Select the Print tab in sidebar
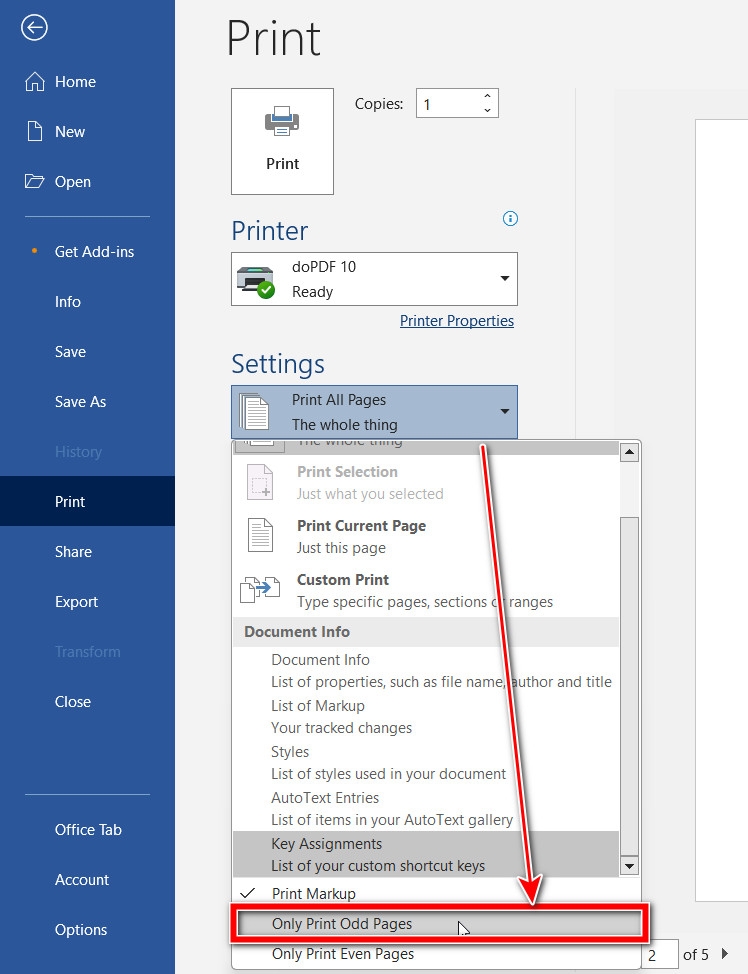The height and width of the screenshot is (974, 748). (87, 501)
